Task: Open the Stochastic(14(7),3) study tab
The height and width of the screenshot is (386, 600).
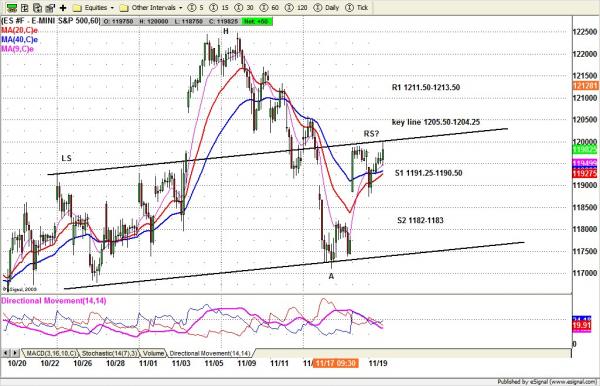Action: (x=109, y=353)
